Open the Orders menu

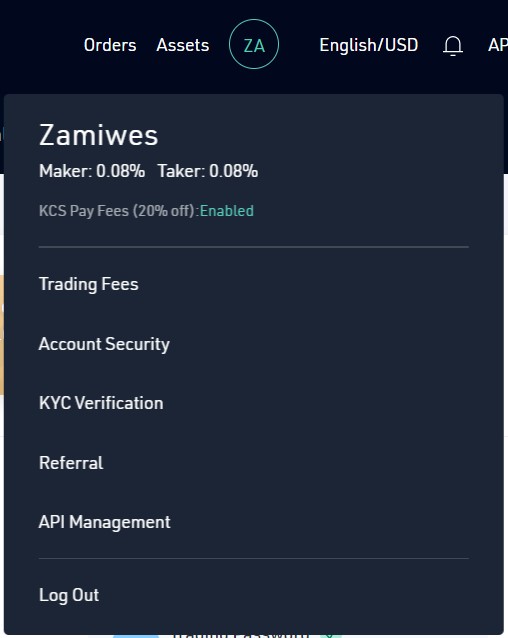[110, 45]
